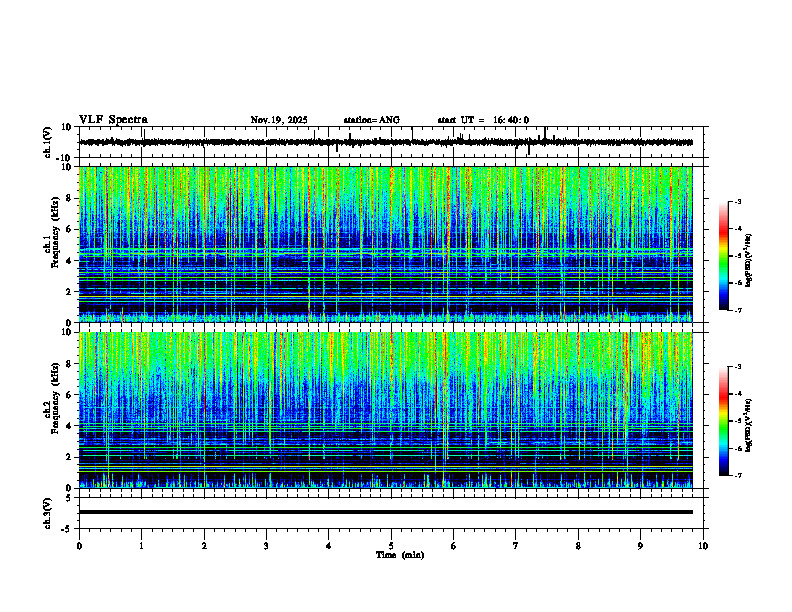The height and width of the screenshot is (612, 792).
Task: Click time-axis tick label "9"
Action: [640, 546]
